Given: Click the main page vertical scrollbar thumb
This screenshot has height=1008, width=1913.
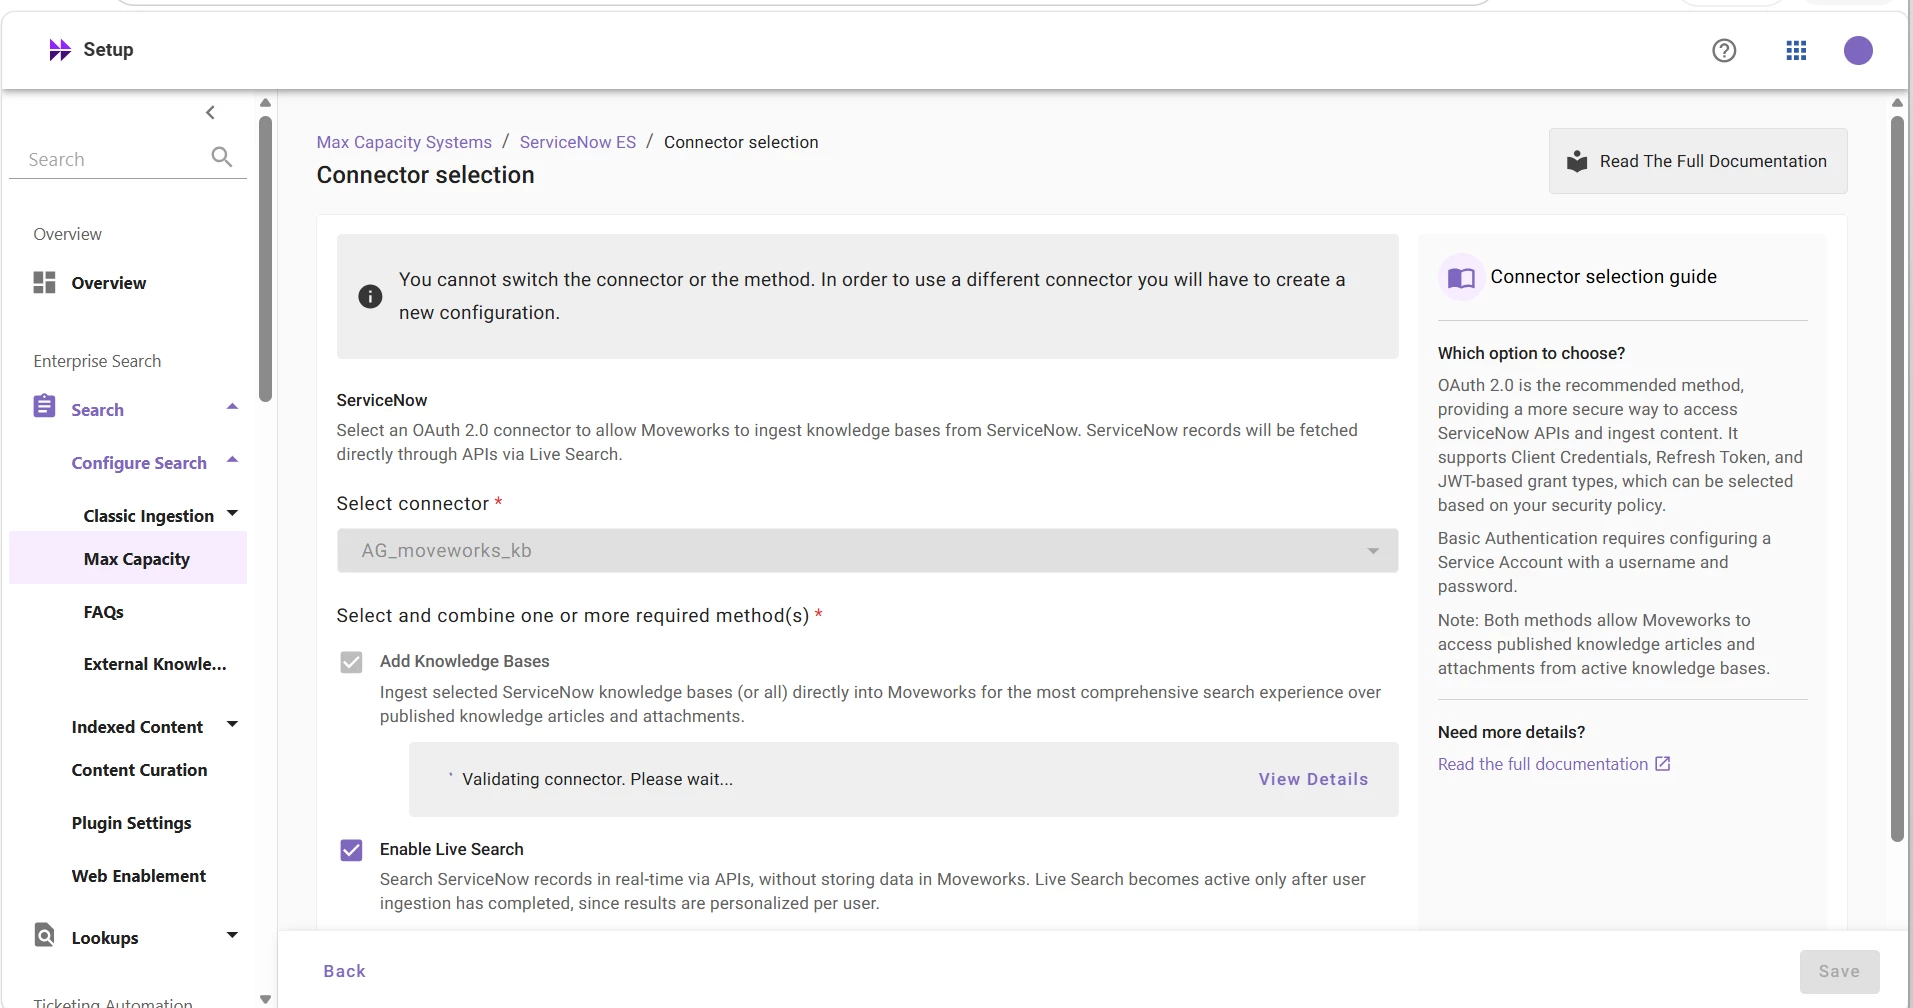Looking at the screenshot, I should 1897,479.
